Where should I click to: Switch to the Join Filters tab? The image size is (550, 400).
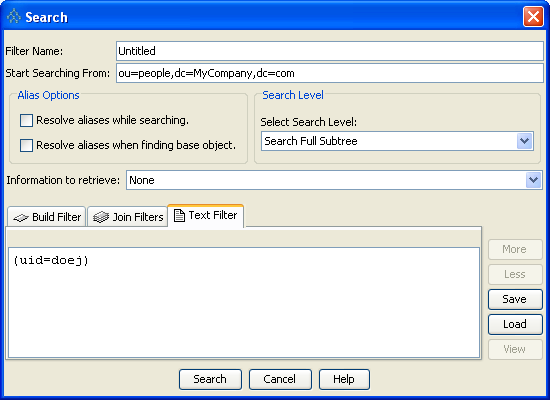[x=127, y=217]
